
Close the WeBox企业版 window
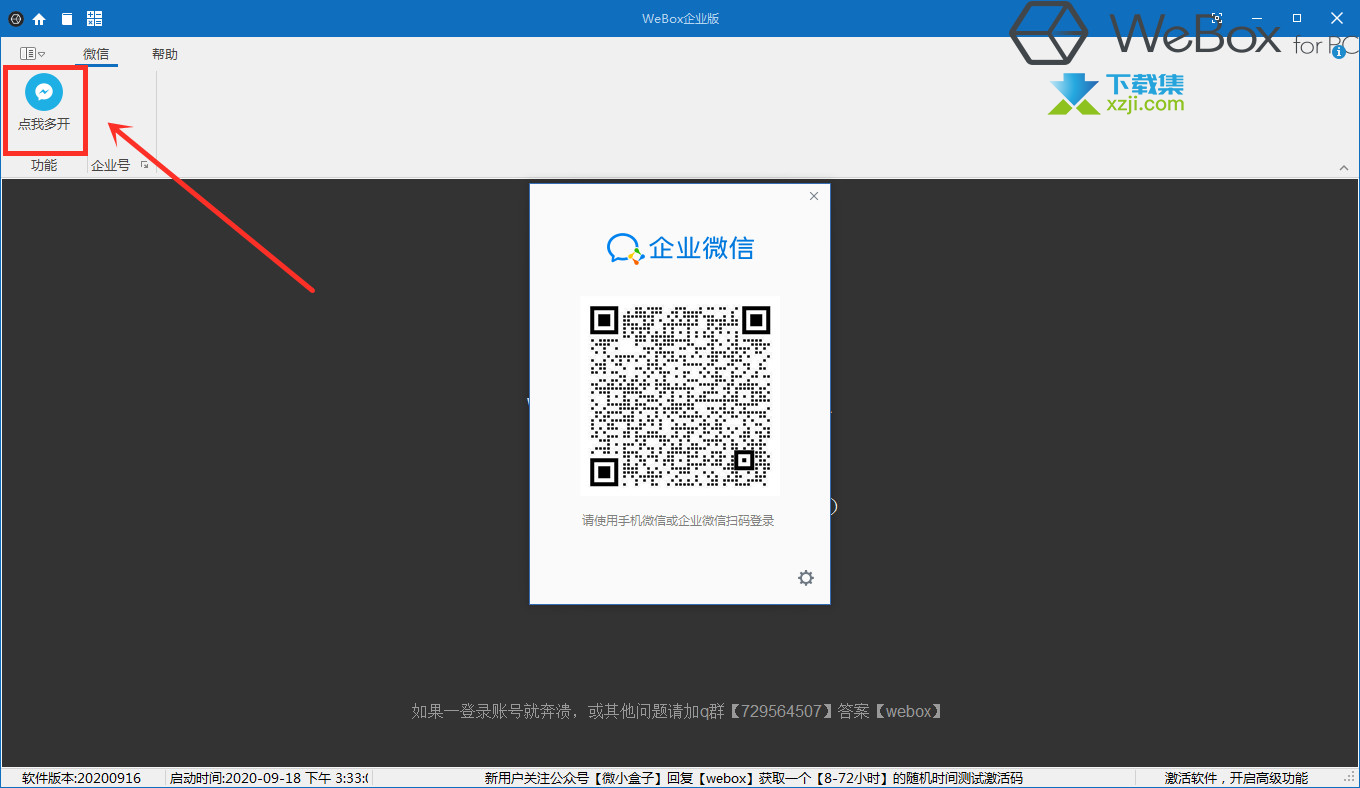[x=1337, y=18]
